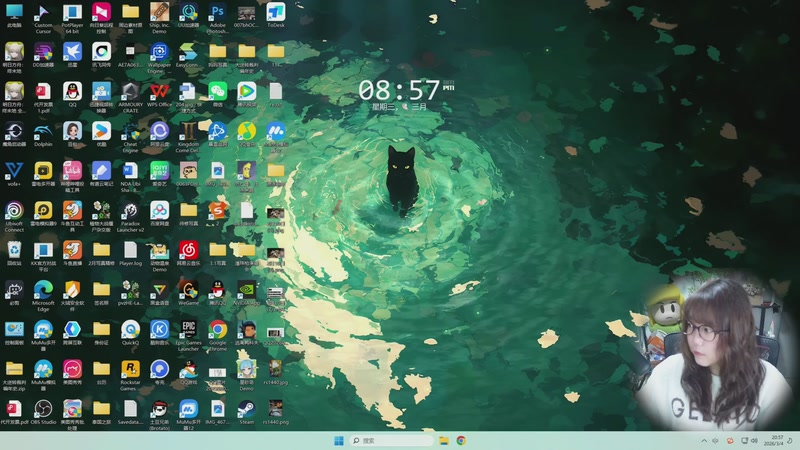800x450 pixels.
Task: Open Cheat Engine shortcut
Action: [130, 136]
